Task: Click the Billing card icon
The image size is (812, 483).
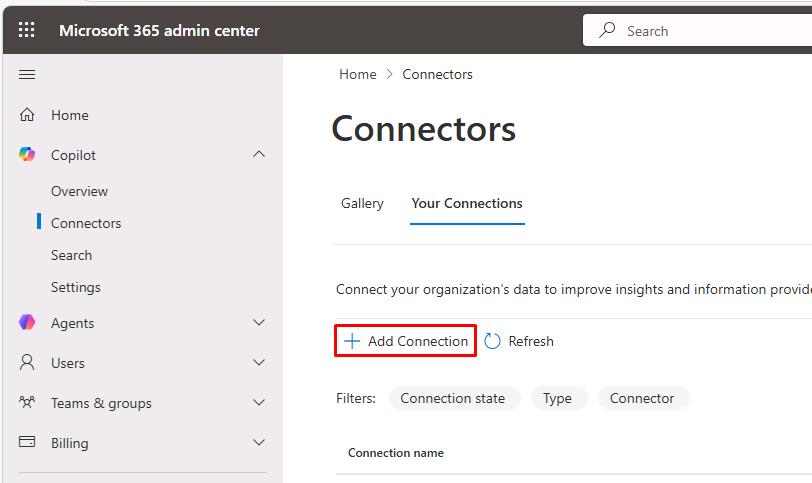Action: pos(27,442)
